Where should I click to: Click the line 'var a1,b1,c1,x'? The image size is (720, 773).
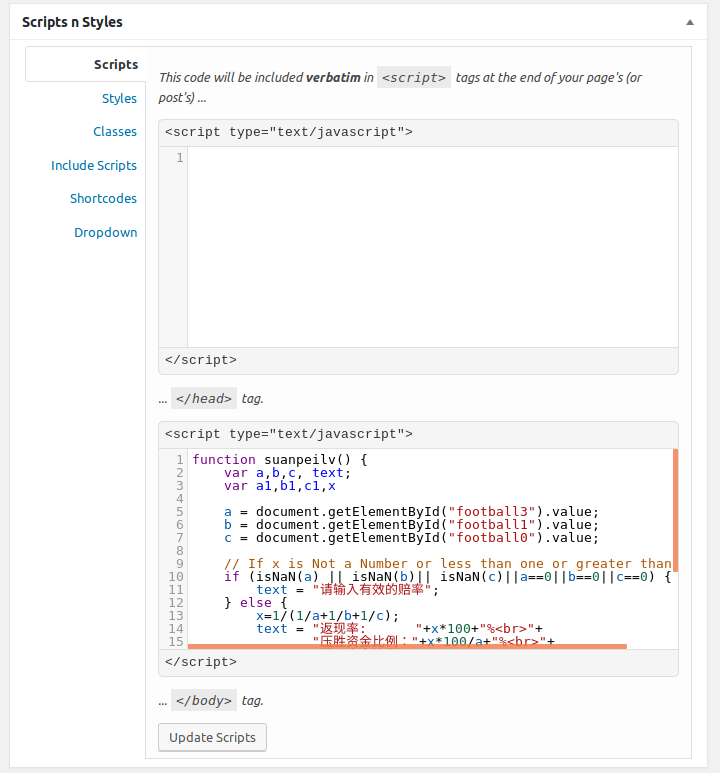pyautogui.click(x=280, y=486)
